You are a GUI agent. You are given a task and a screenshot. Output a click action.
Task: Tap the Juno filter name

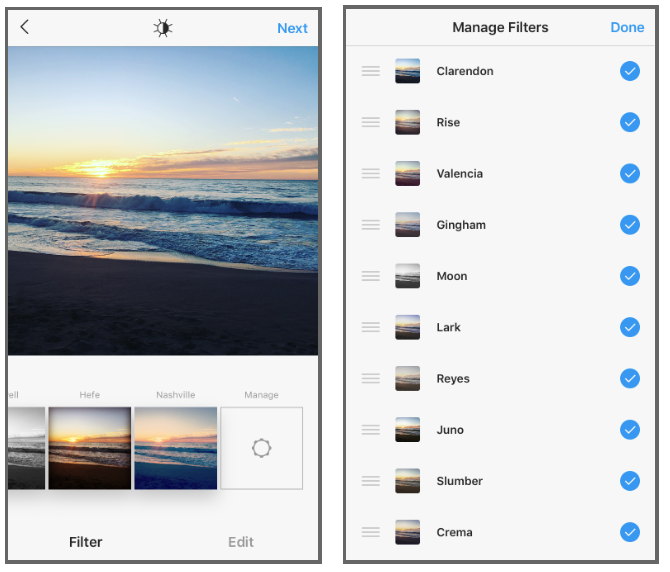tap(450, 430)
